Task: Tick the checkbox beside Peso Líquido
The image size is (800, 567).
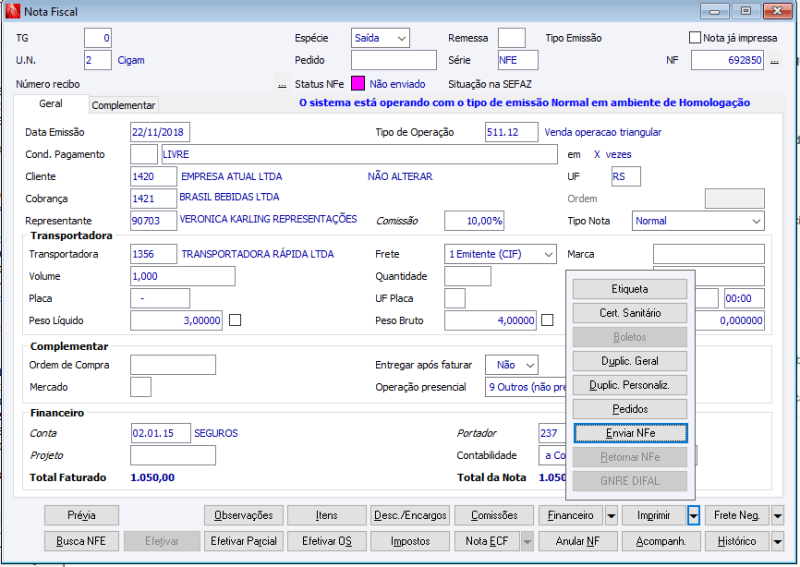Action: [235, 320]
